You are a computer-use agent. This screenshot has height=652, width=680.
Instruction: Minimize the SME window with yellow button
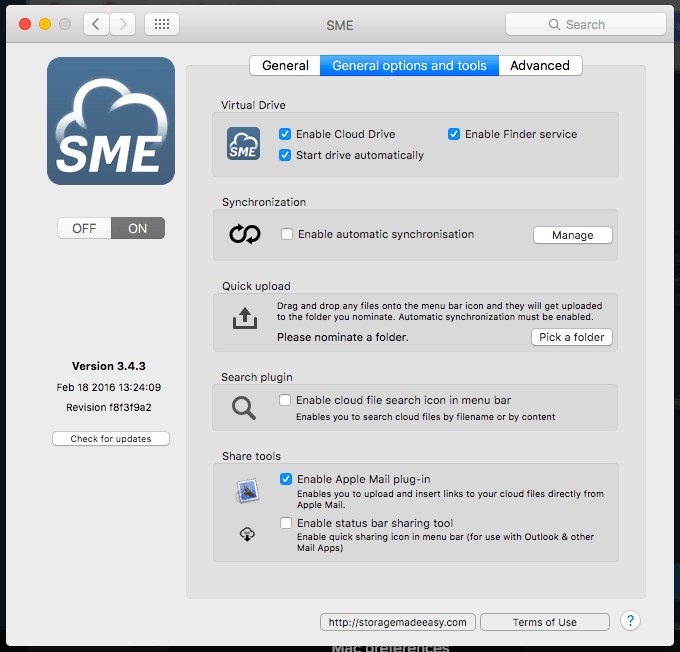pos(45,24)
